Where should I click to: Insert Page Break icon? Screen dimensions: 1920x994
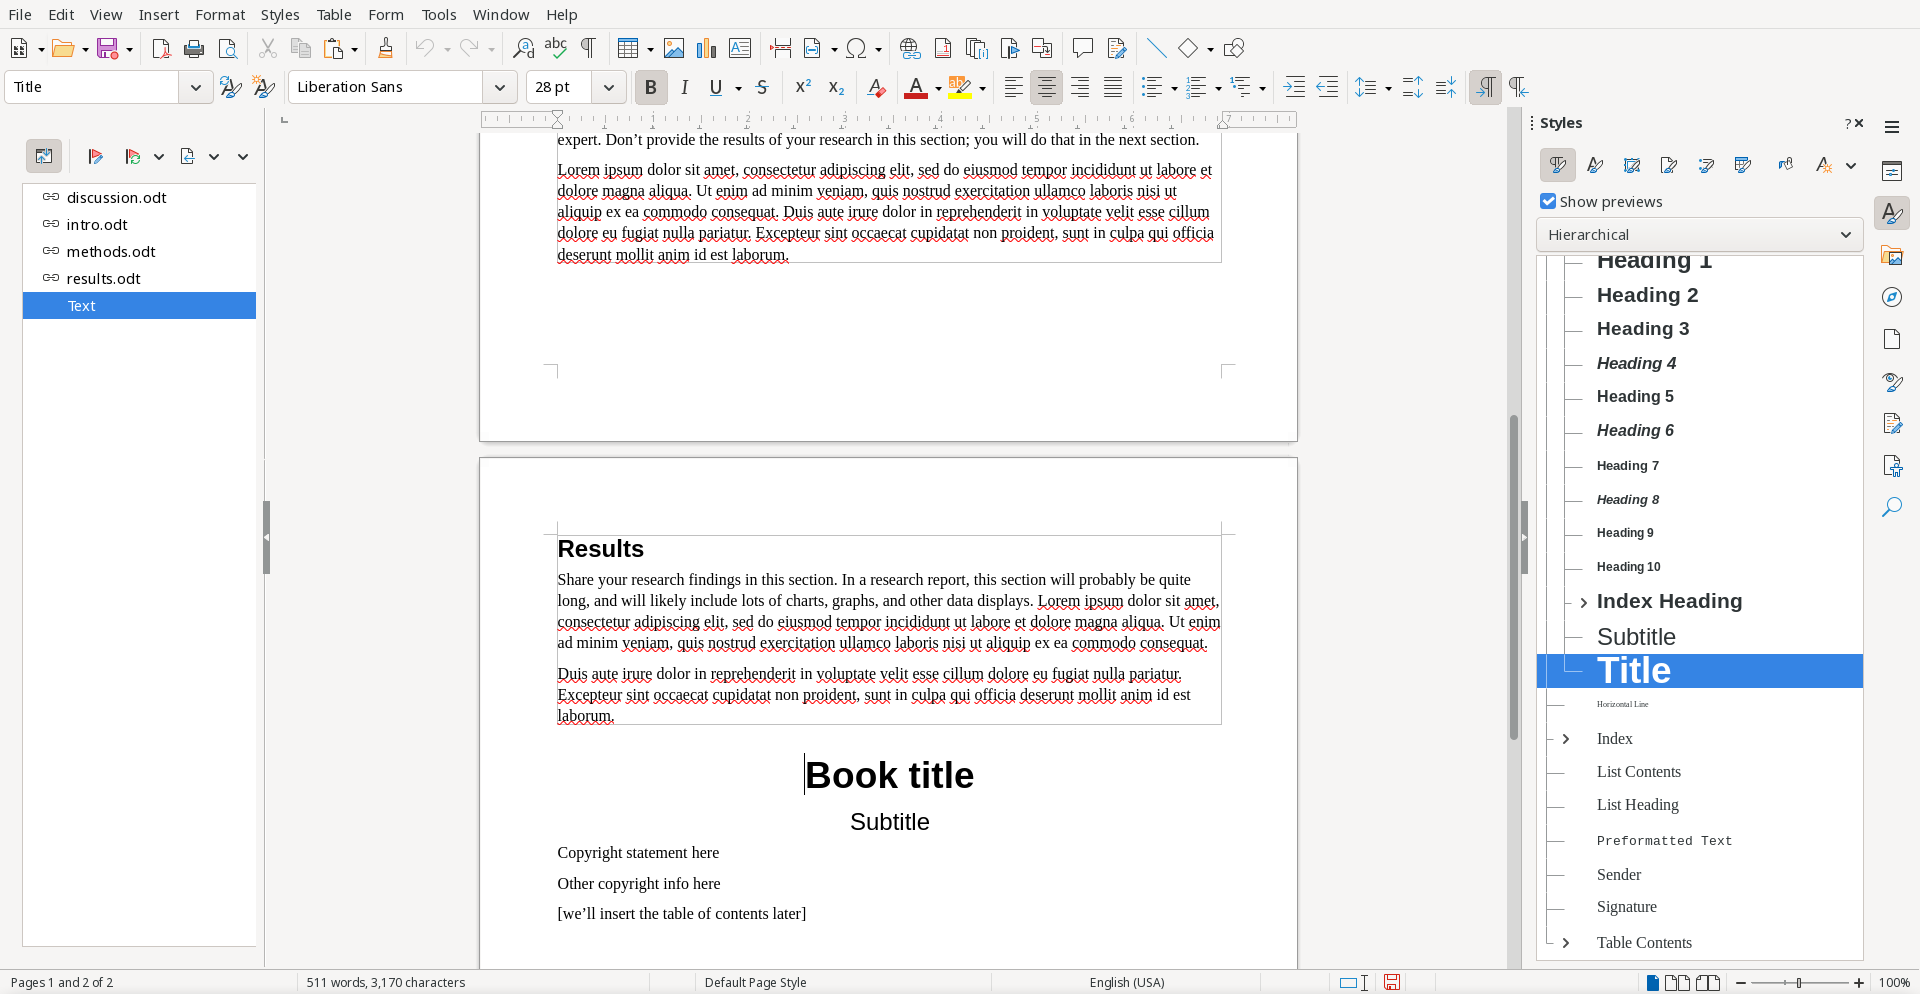[x=780, y=48]
